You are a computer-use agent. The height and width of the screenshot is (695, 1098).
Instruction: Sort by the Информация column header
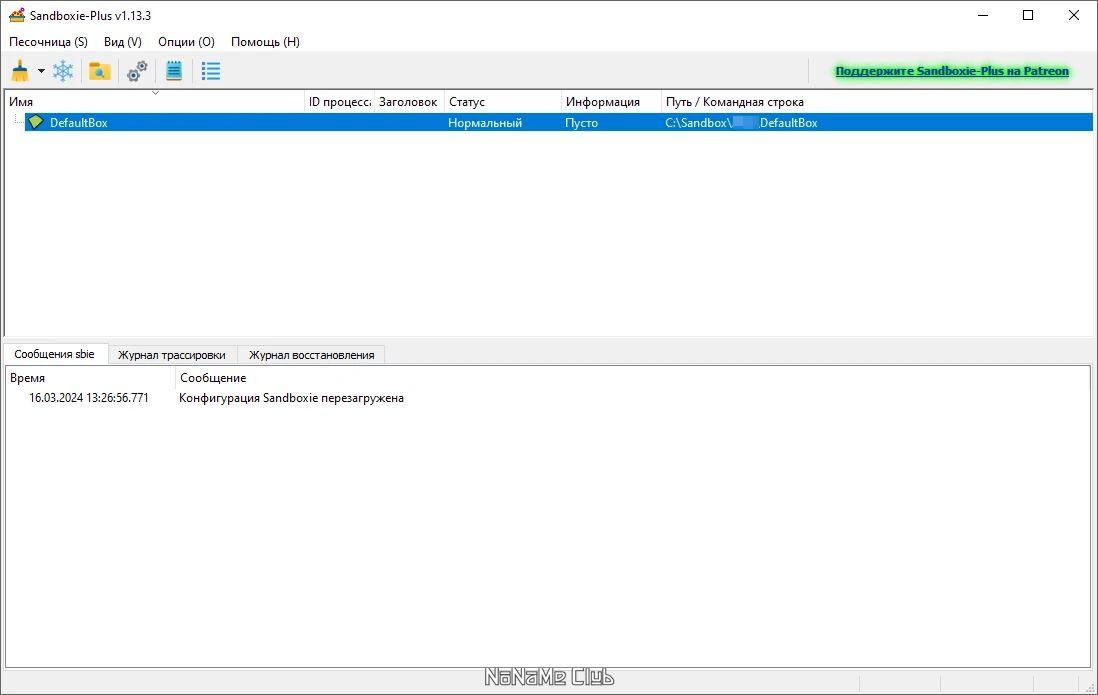pos(611,102)
